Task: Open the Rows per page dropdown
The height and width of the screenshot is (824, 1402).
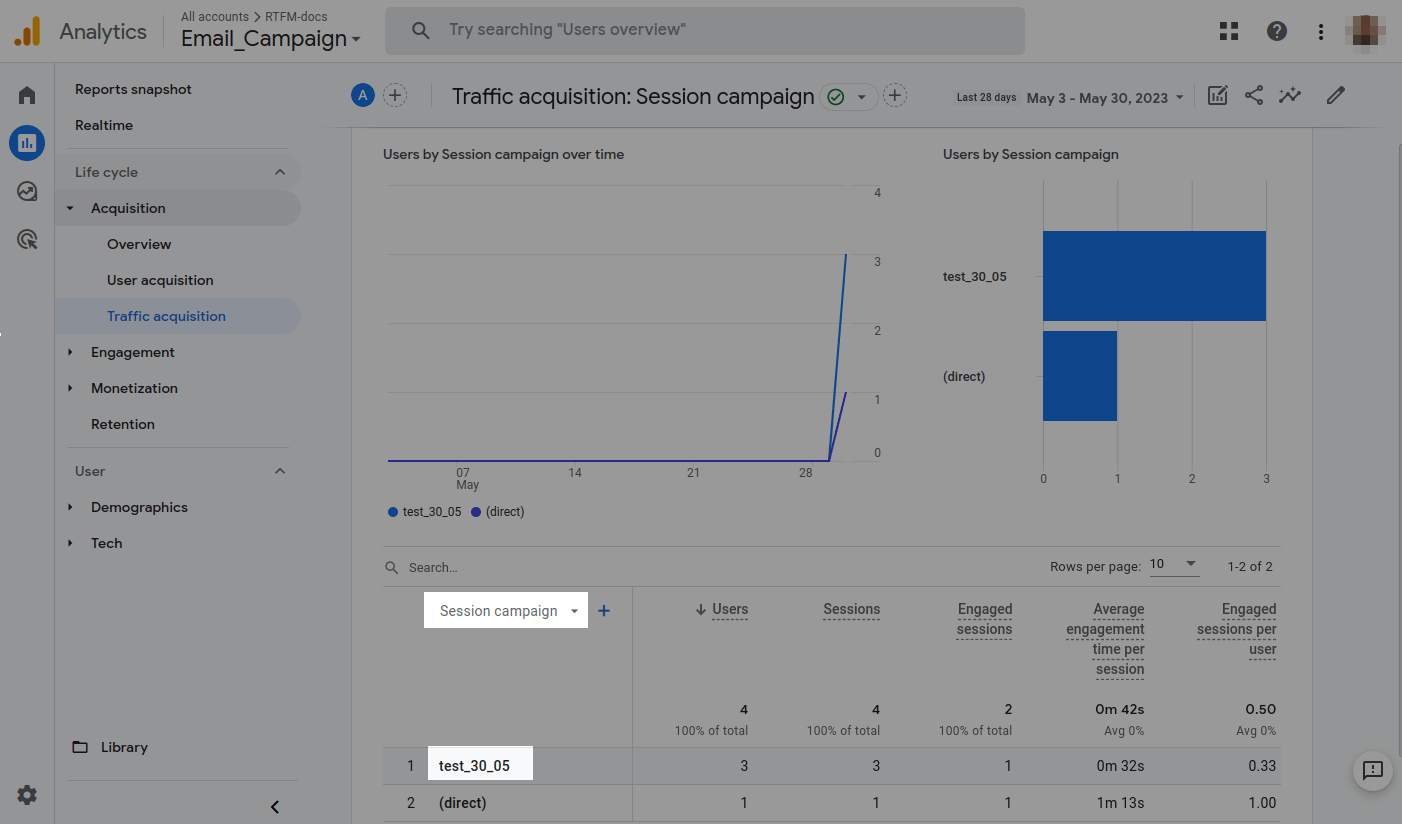Action: (x=1173, y=565)
